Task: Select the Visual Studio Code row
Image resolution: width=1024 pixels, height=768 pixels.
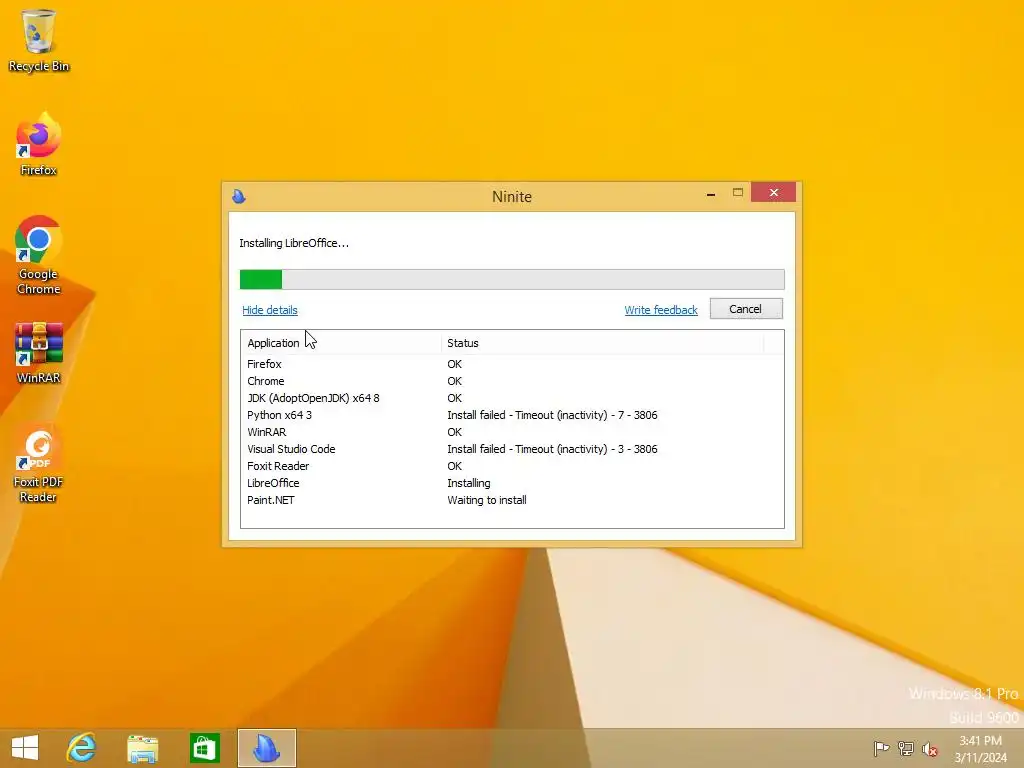Action: (x=512, y=449)
